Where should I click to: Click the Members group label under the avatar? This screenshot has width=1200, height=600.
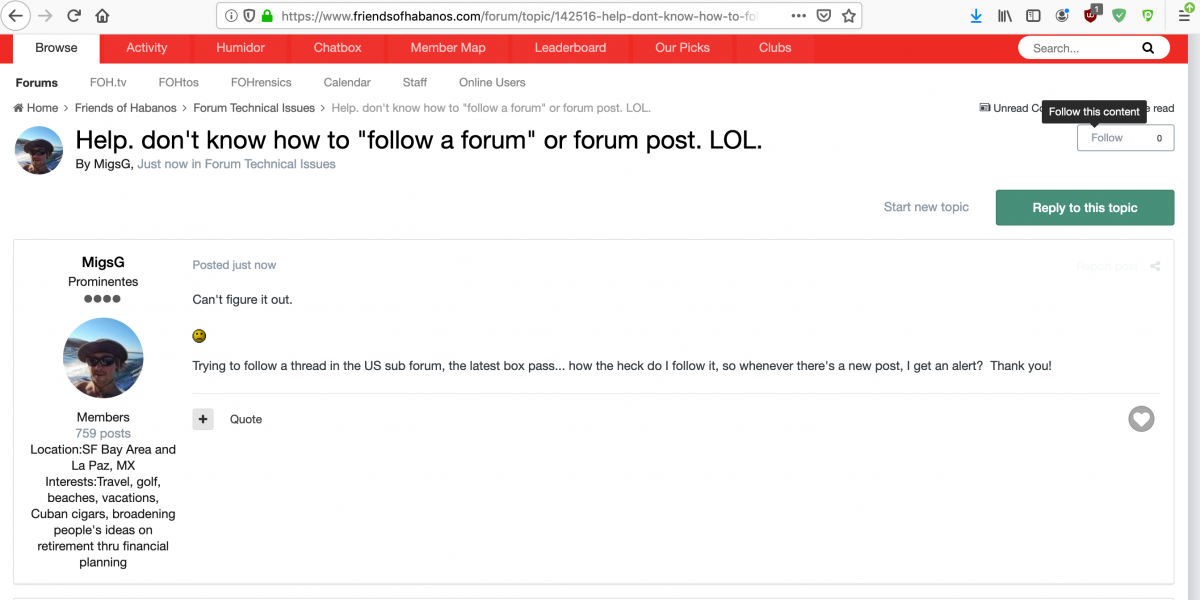coord(103,417)
